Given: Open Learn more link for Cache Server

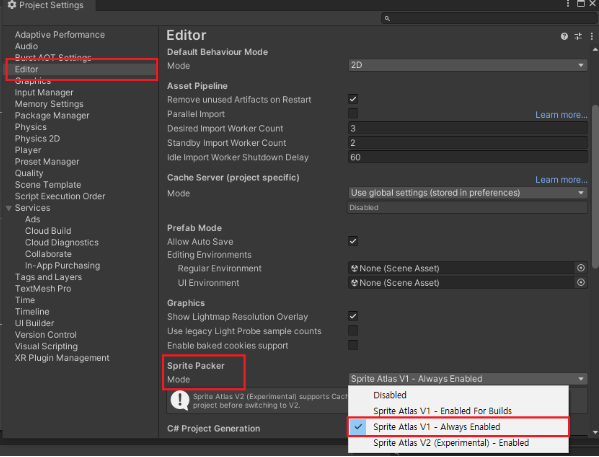Looking at the screenshot, I should point(561,180).
